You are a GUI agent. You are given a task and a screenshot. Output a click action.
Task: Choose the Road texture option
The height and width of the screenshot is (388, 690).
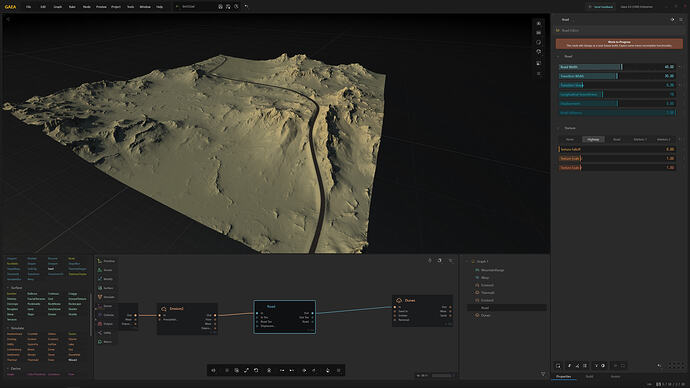click(617, 139)
